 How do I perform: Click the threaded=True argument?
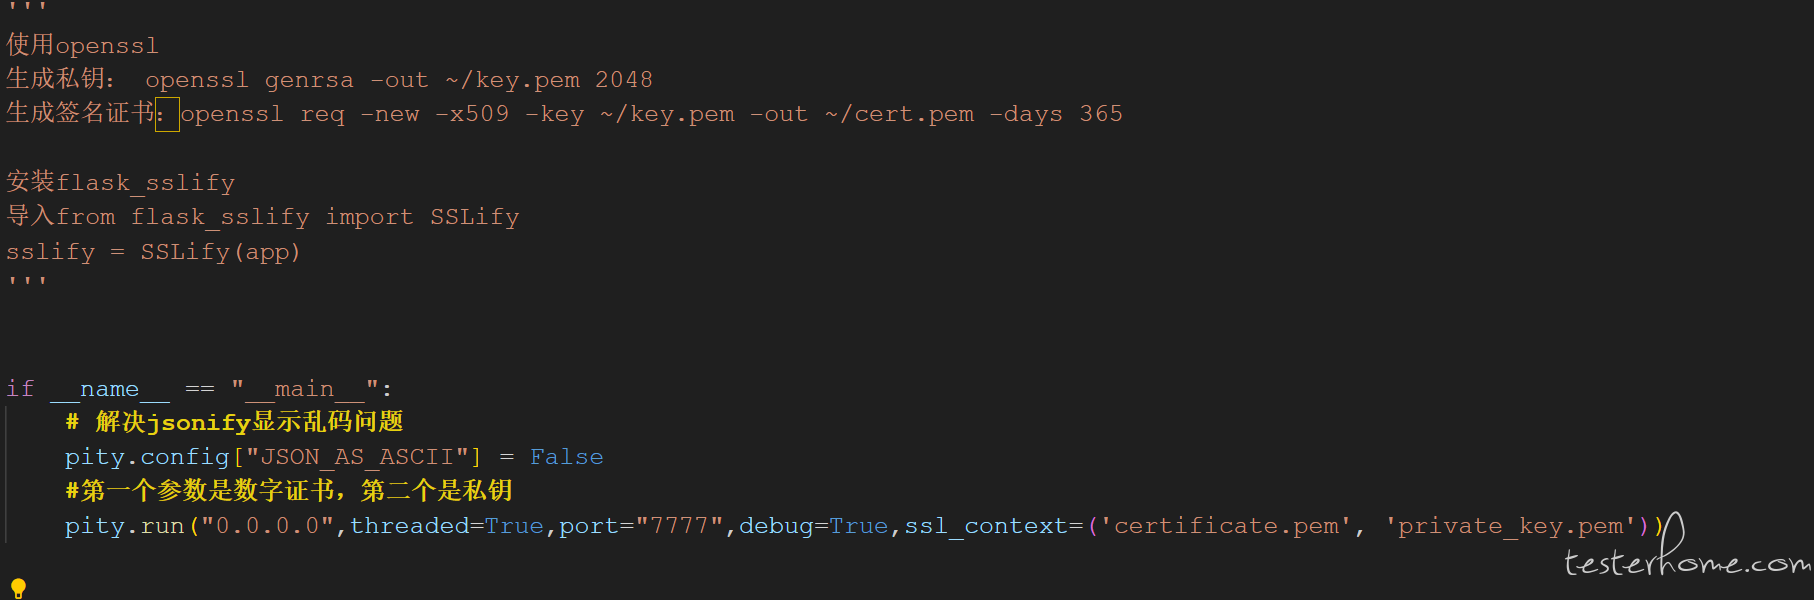coord(447,526)
